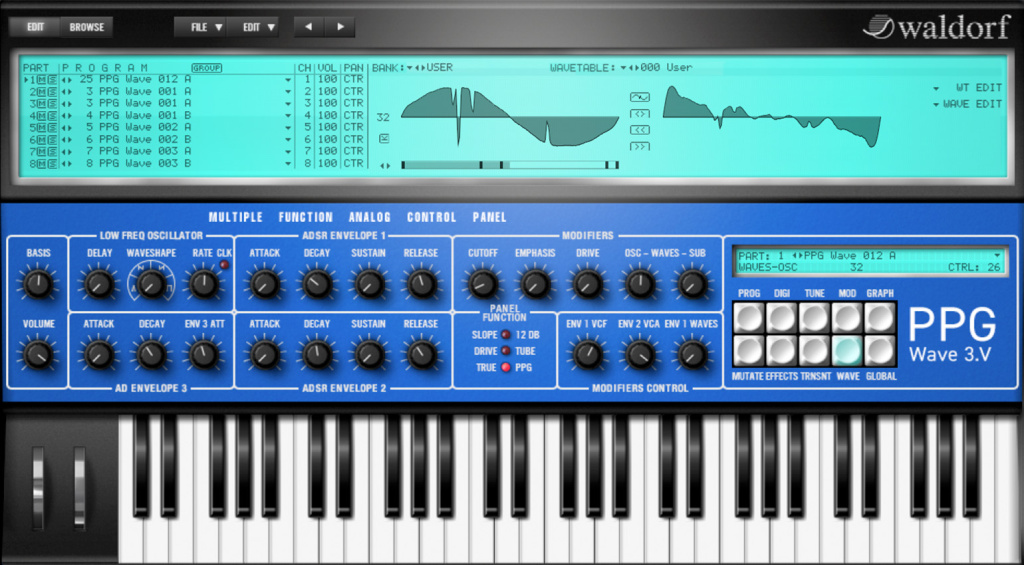Open the EDIT dropdown menu beside FILE
This screenshot has height=565, width=1024.
tap(257, 27)
